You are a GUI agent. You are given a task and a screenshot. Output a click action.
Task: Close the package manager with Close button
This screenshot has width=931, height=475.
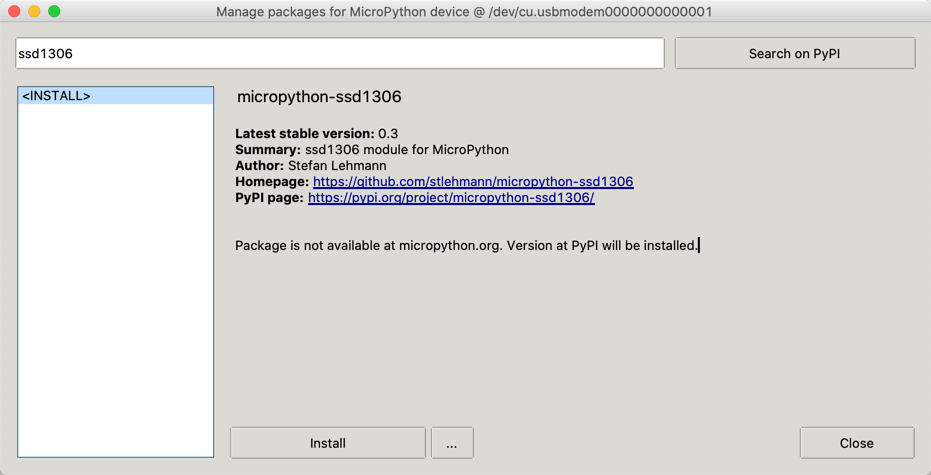click(857, 443)
